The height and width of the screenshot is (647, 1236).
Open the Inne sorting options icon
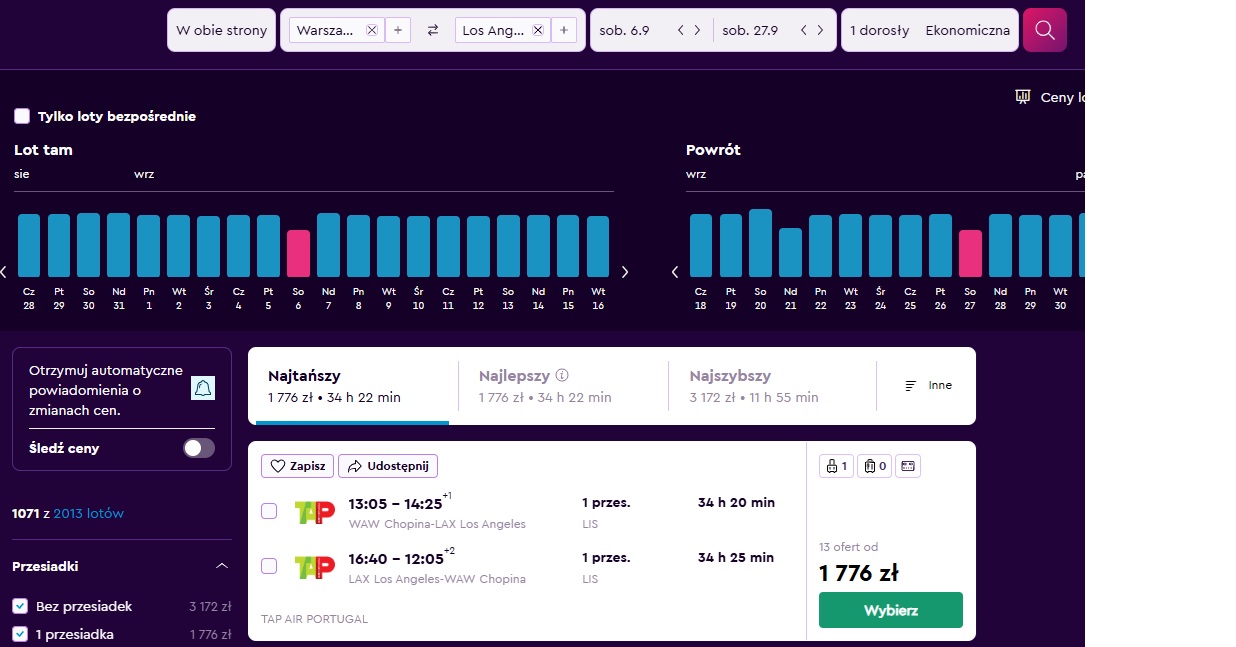click(x=911, y=385)
